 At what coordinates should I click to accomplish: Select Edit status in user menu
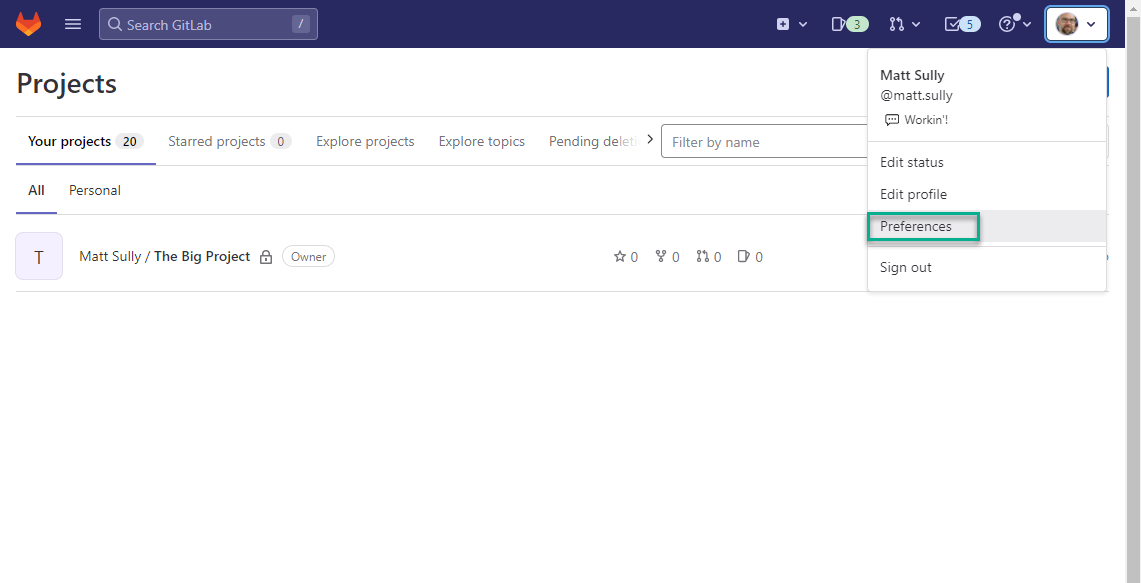tap(911, 162)
